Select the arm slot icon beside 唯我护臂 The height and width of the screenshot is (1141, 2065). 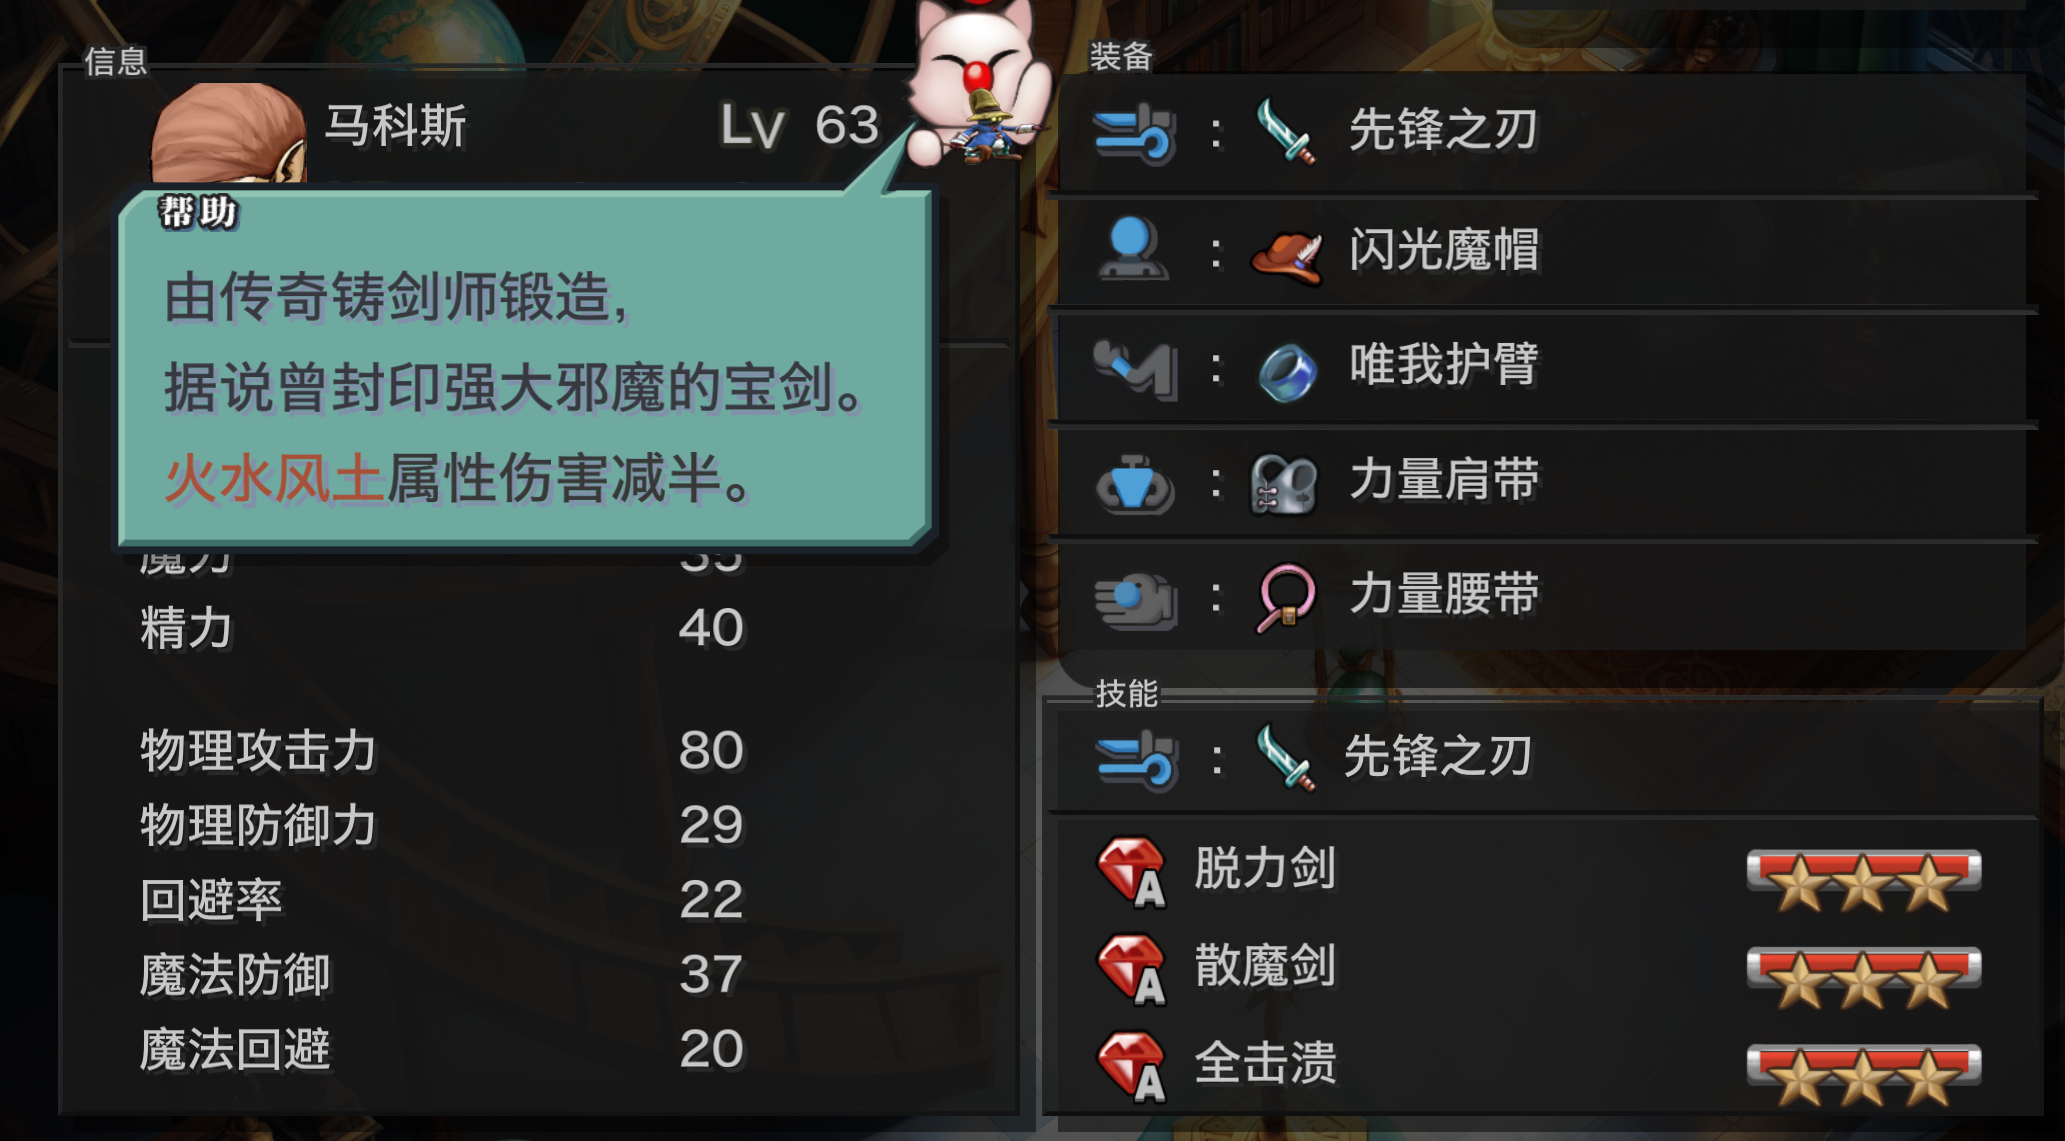[1135, 368]
